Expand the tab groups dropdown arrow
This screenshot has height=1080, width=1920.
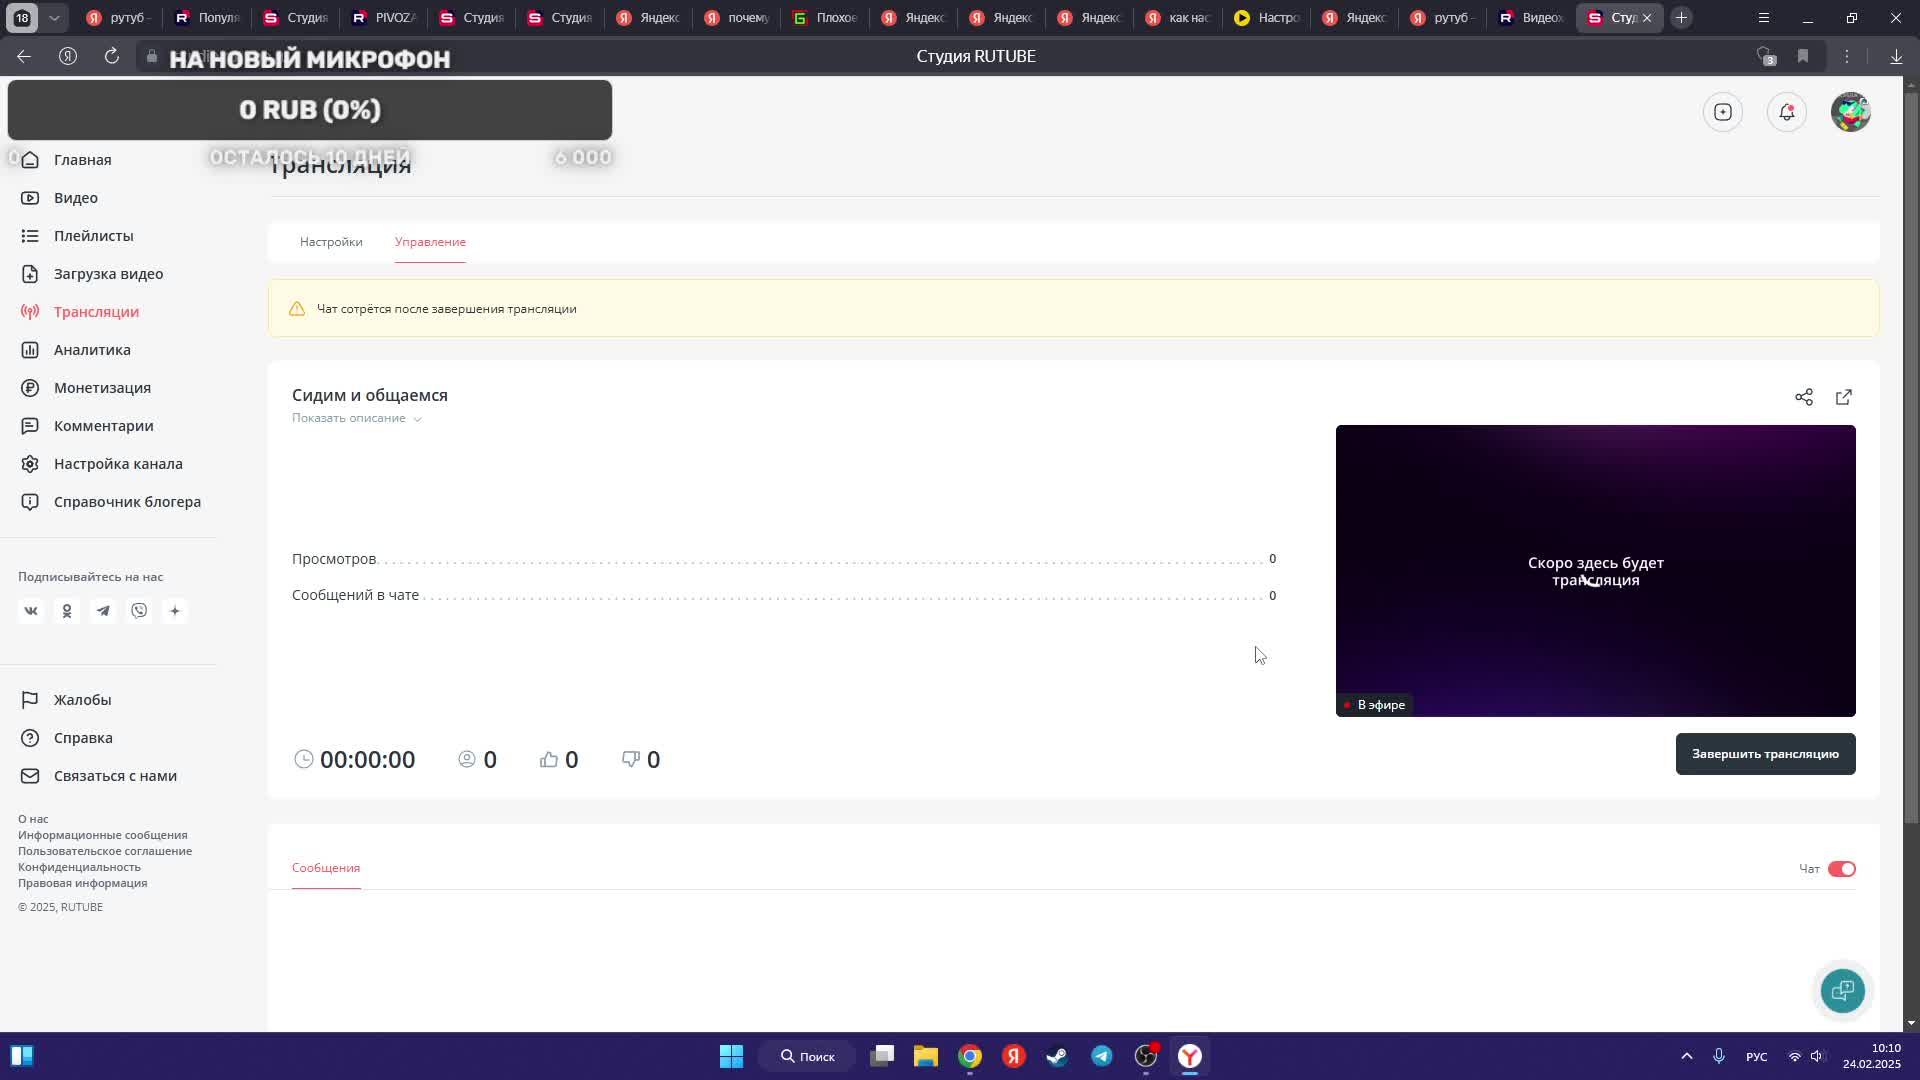54,18
